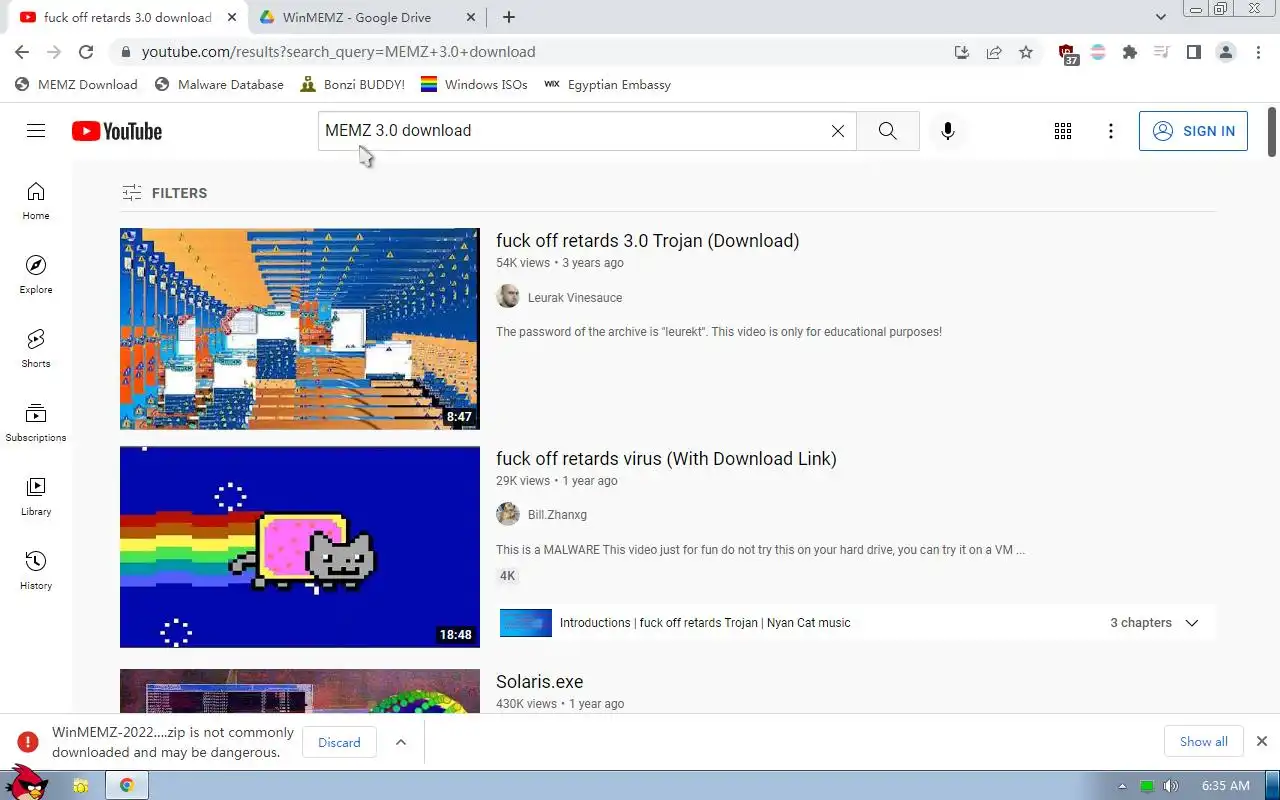Click the 6:35 AM clock
Viewport: 1280px width, 800px height.
point(1226,786)
